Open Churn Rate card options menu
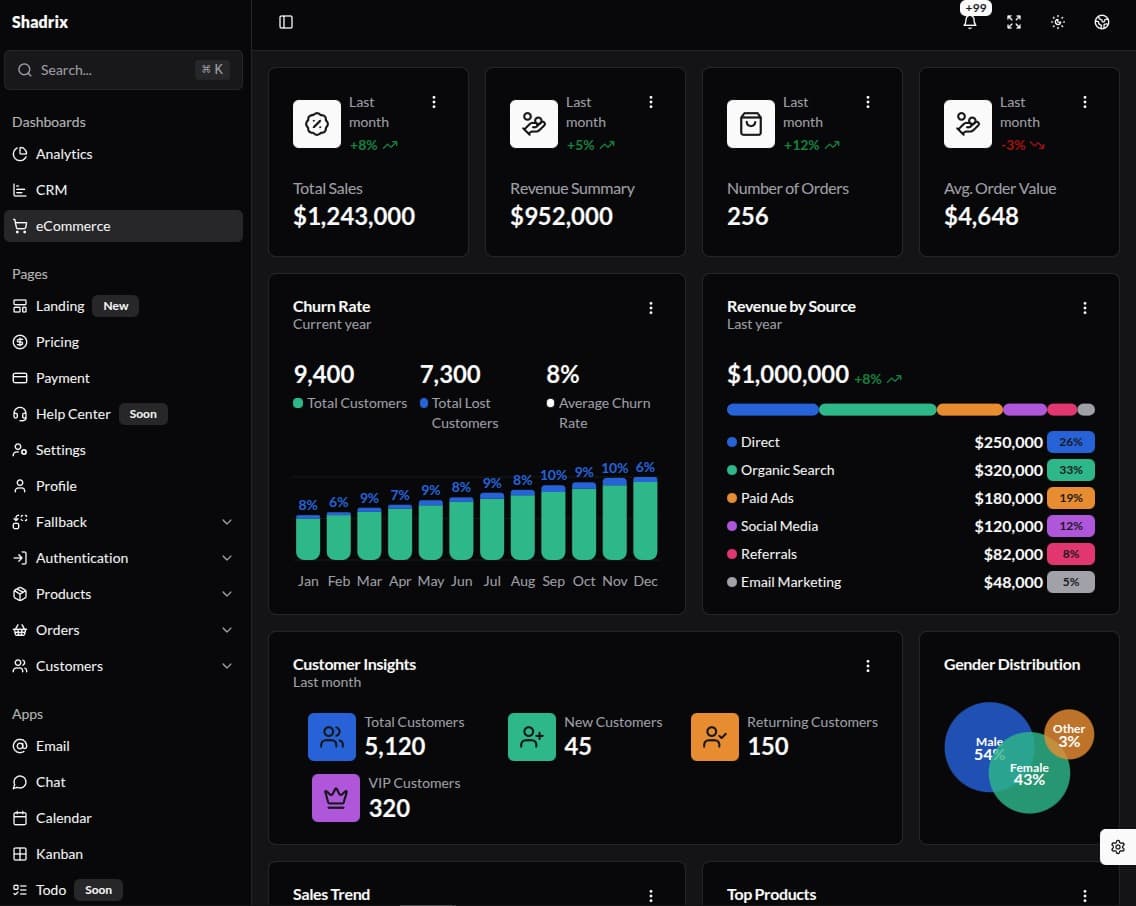Image resolution: width=1136 pixels, height=906 pixels. pyautogui.click(x=651, y=308)
